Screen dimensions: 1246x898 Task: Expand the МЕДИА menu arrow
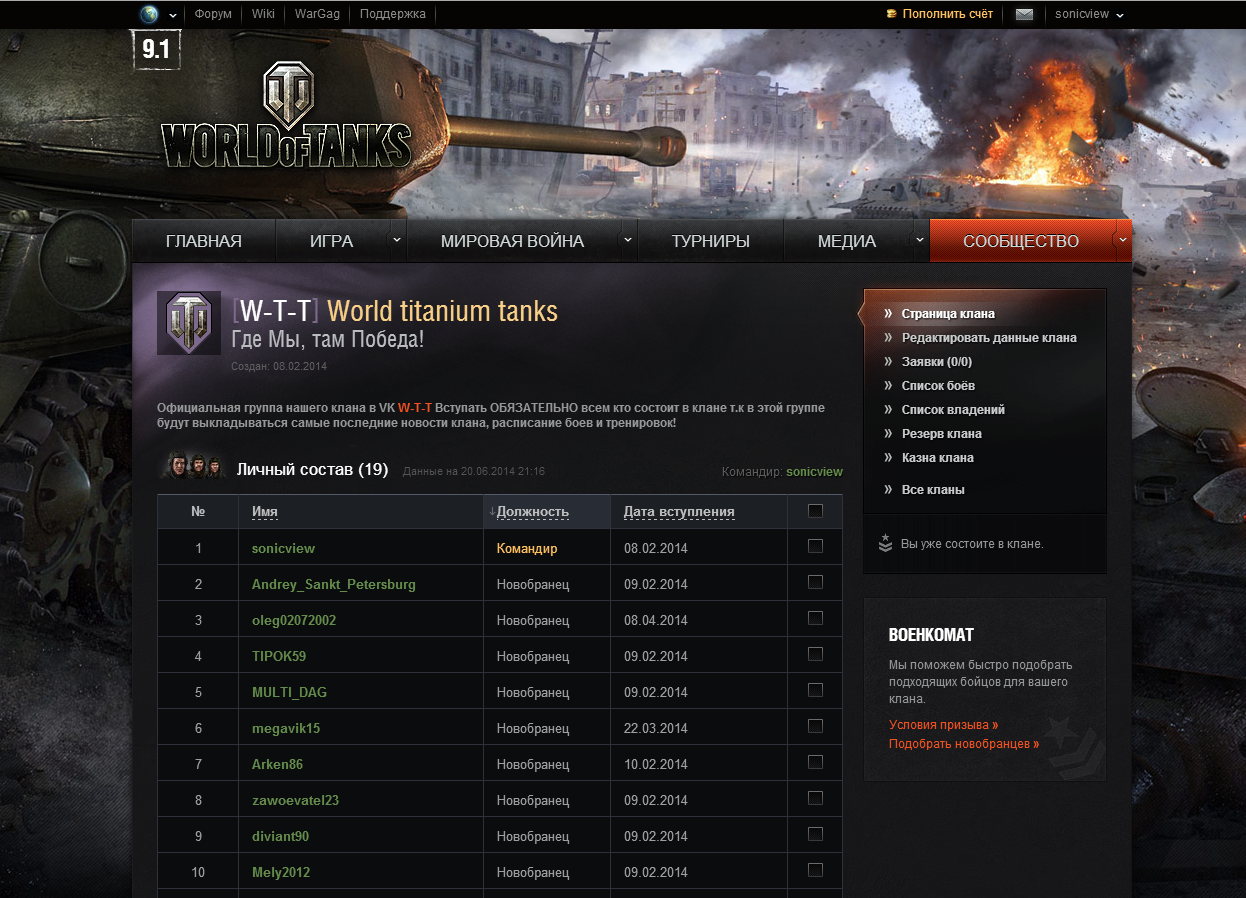[x=919, y=240]
